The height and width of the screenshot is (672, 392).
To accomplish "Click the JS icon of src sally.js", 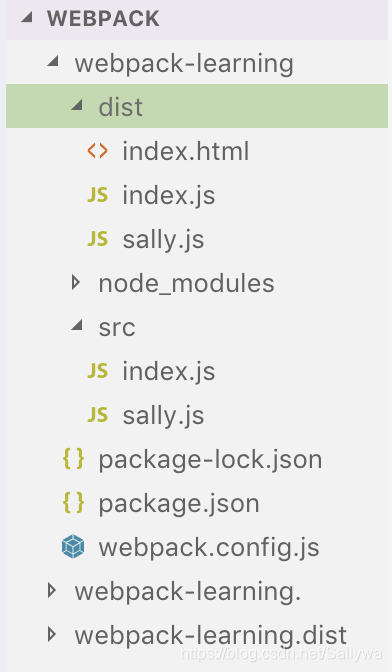I will pyautogui.click(x=98, y=415).
